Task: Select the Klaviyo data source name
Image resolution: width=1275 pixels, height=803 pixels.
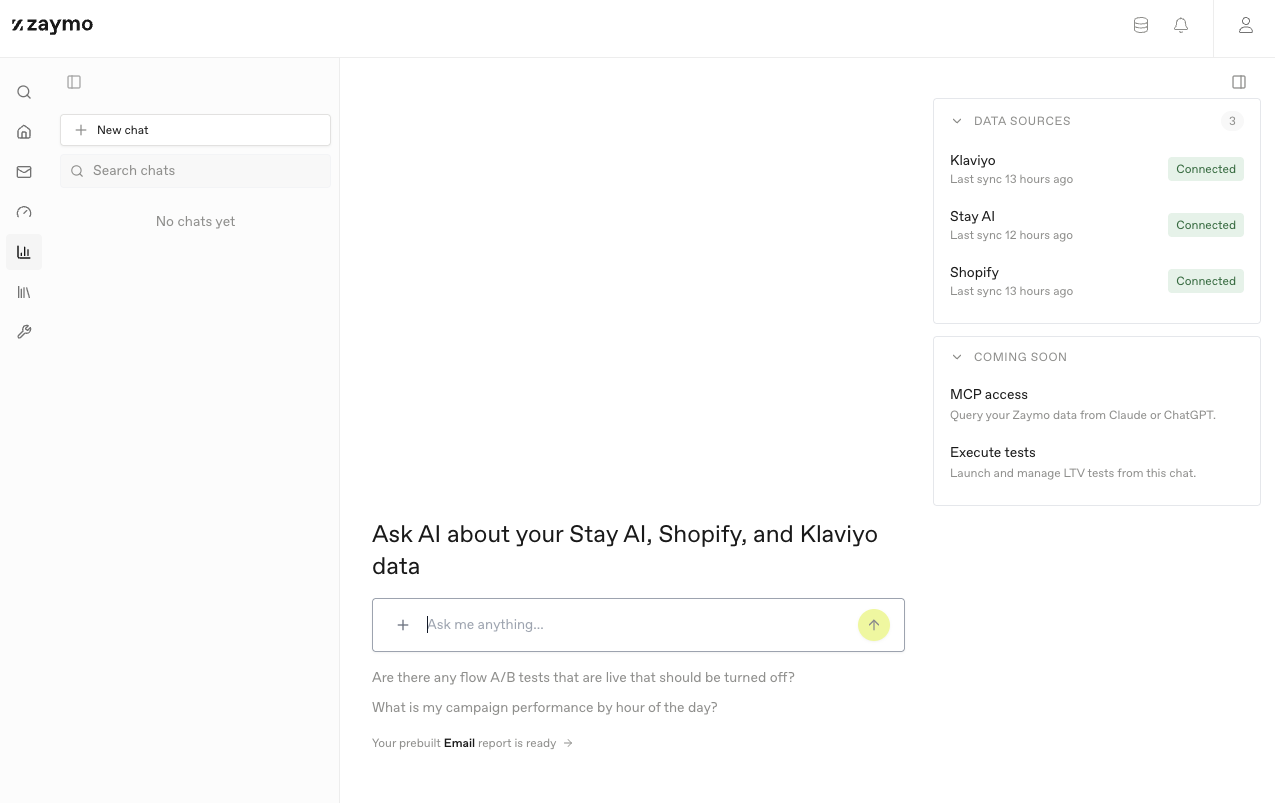Action: click(972, 160)
